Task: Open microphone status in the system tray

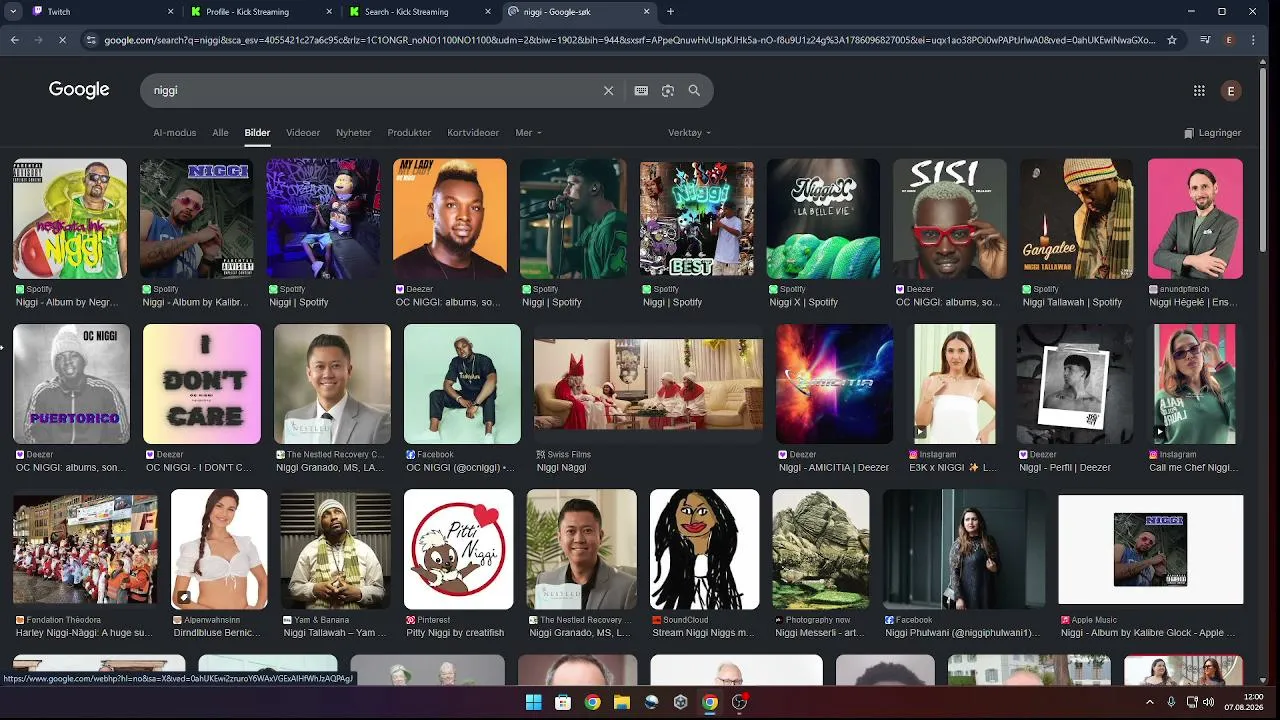Action: tap(1171, 702)
